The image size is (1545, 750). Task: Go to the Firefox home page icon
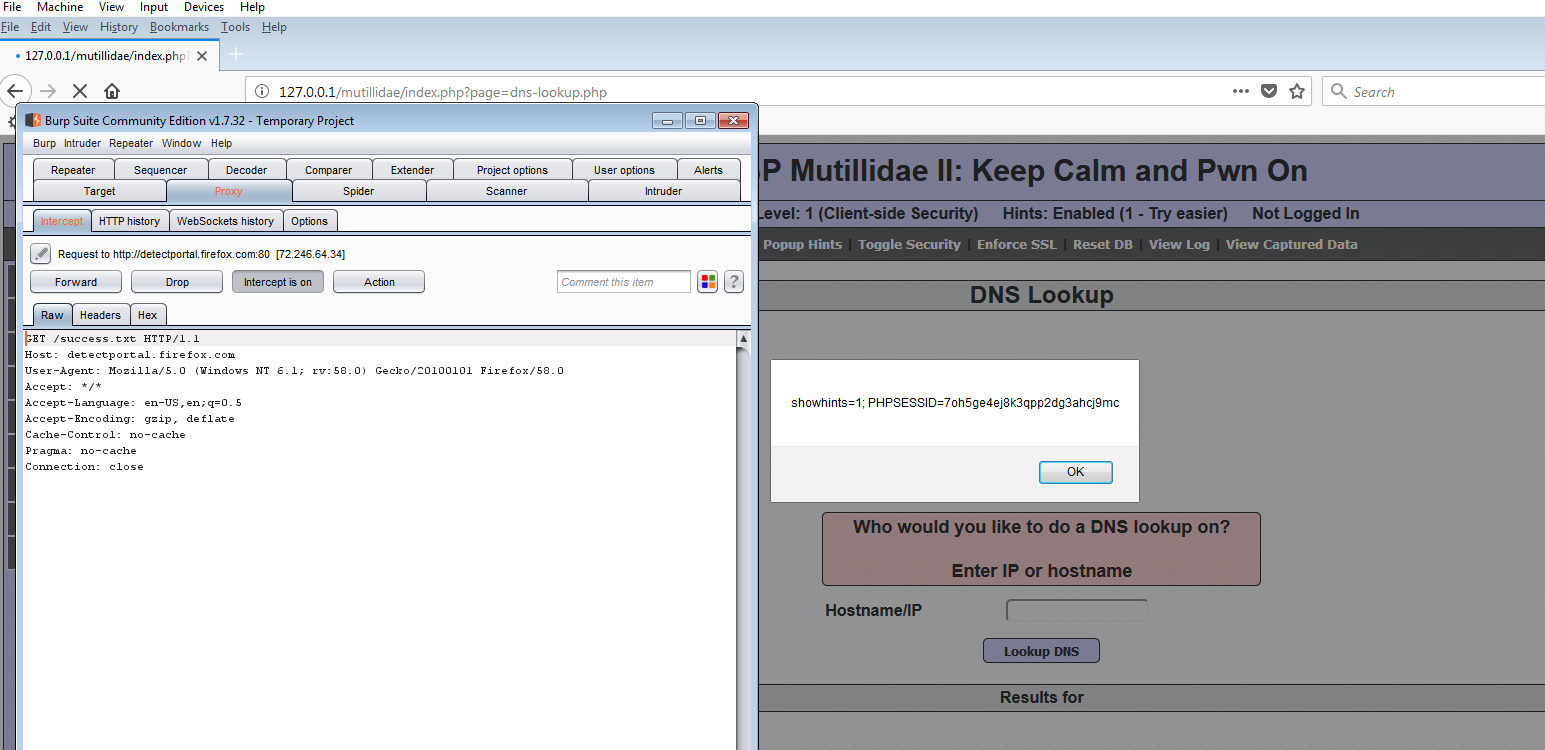(x=112, y=91)
